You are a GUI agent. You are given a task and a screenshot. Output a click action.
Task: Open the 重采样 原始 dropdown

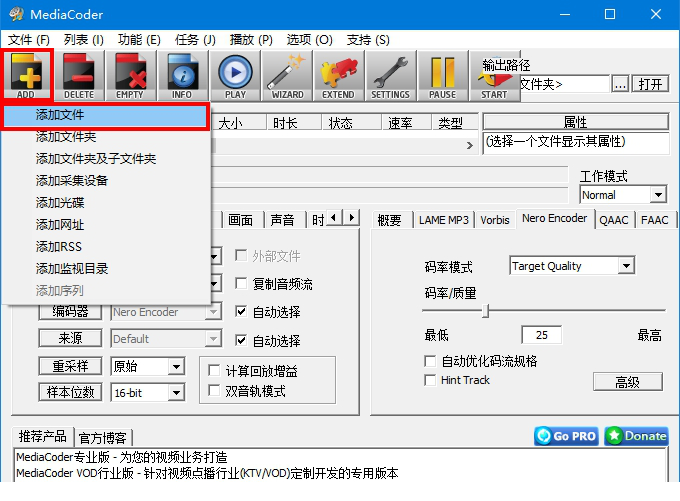[148, 367]
